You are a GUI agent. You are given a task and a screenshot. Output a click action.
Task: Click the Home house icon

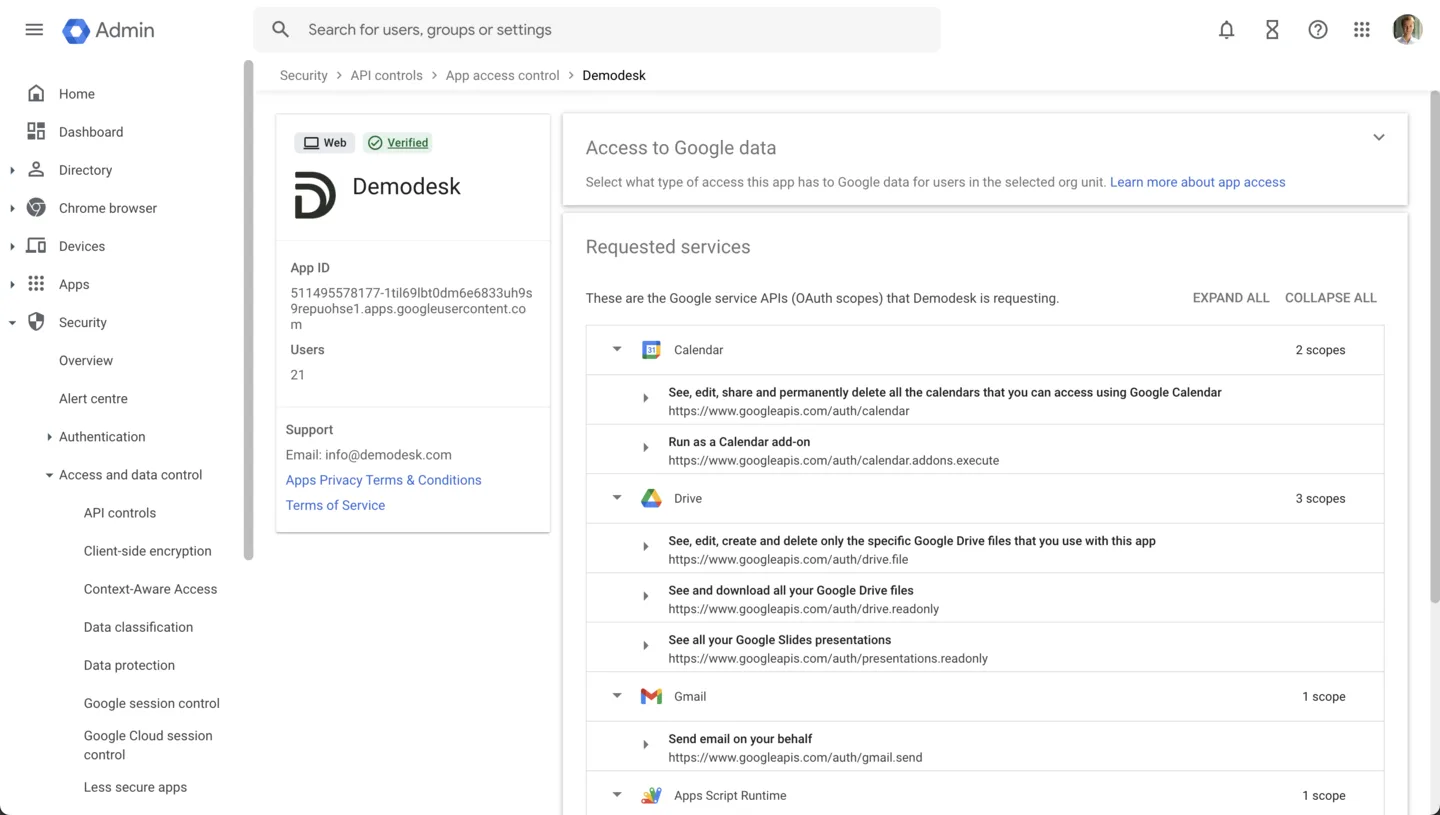pos(36,94)
